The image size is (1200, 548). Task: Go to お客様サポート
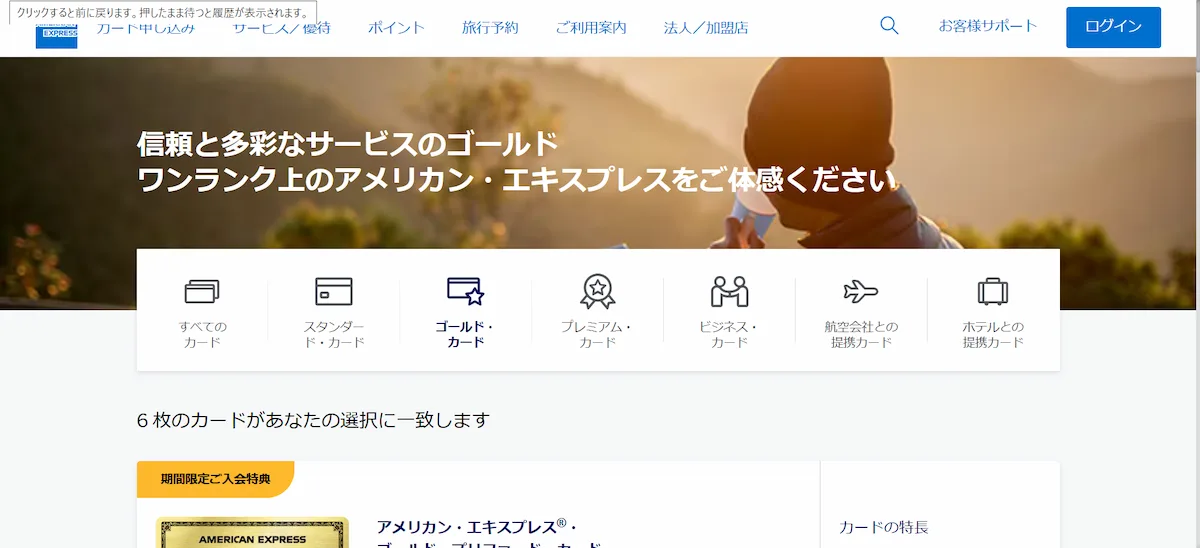988,26
